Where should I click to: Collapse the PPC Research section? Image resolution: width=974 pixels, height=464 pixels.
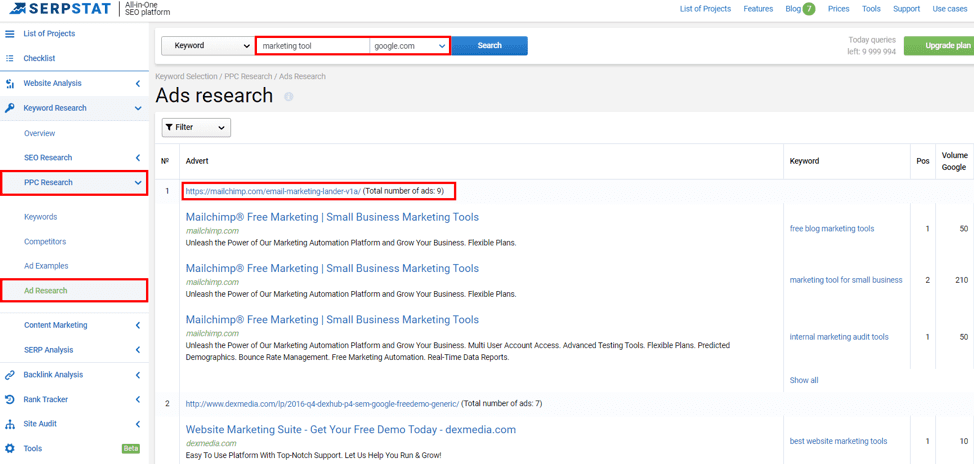138,183
